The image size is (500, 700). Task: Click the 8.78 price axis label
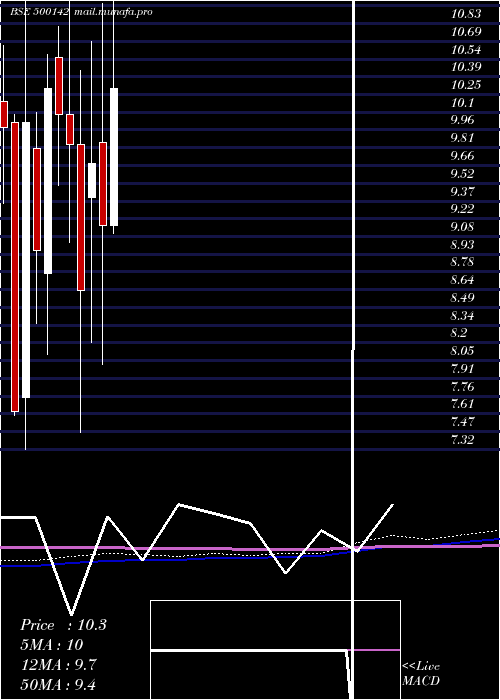point(462,262)
